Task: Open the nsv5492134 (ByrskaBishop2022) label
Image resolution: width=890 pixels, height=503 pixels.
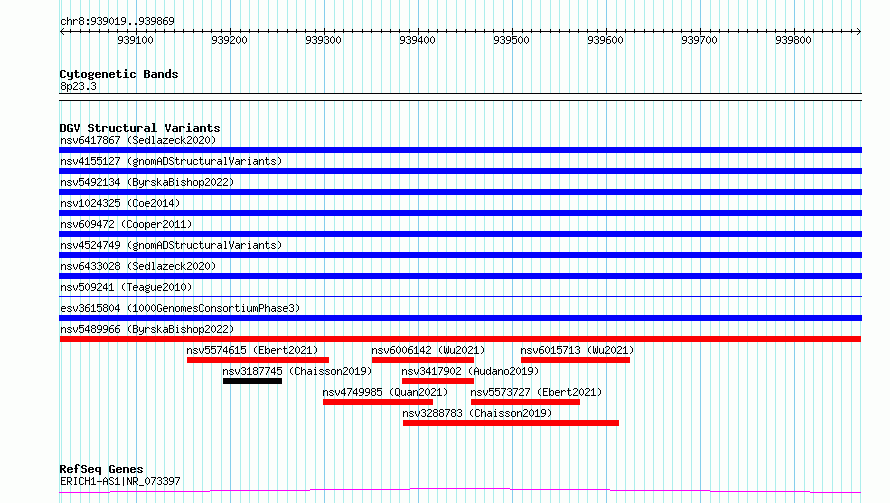Action: [x=147, y=182]
